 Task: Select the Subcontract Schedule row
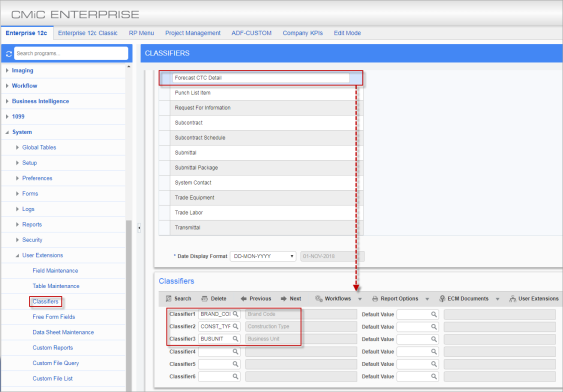coord(261,138)
